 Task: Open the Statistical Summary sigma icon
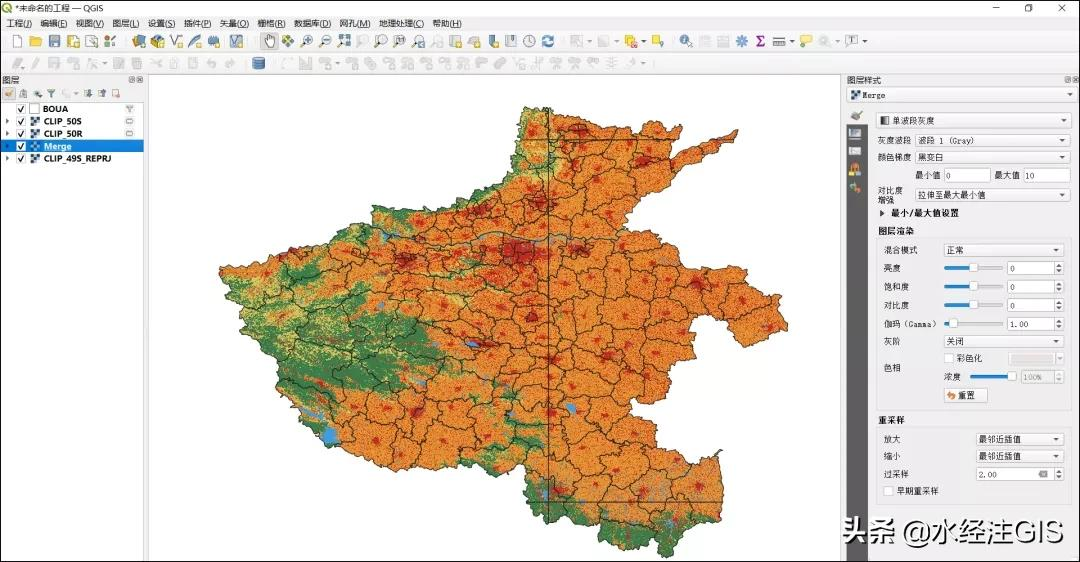(x=760, y=41)
